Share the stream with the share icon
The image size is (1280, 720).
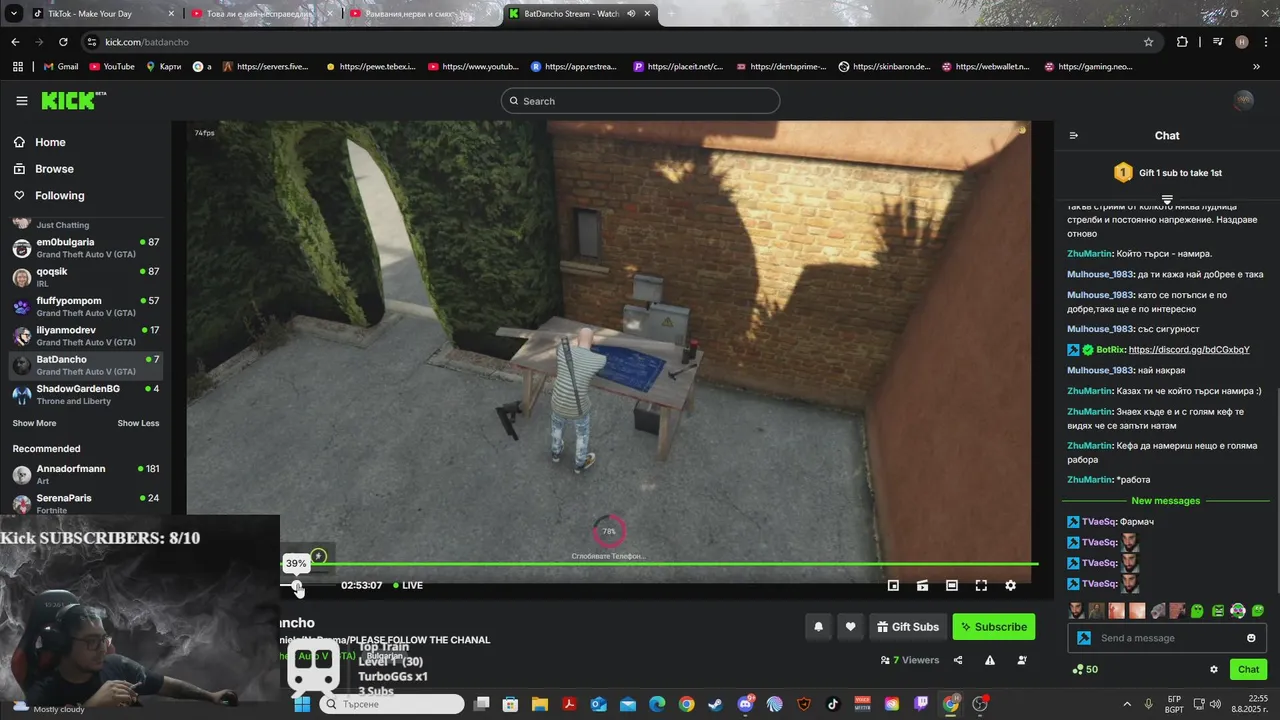(958, 660)
